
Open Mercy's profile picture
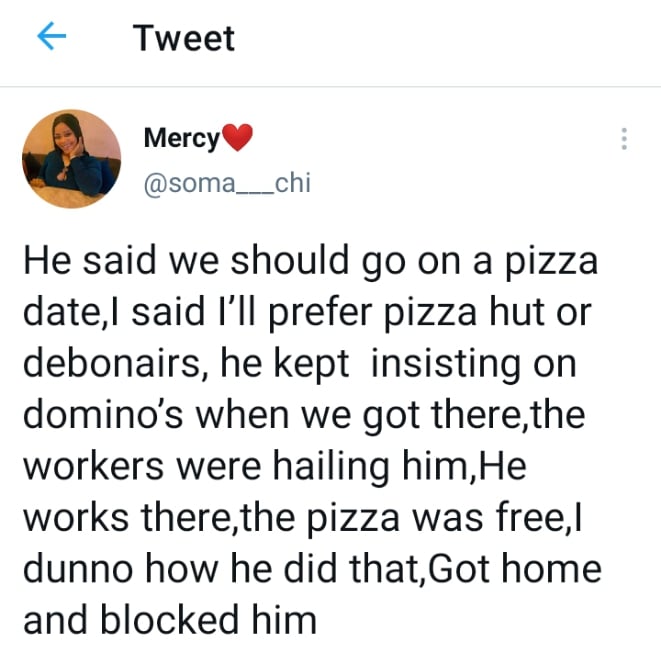pyautogui.click(x=71, y=159)
